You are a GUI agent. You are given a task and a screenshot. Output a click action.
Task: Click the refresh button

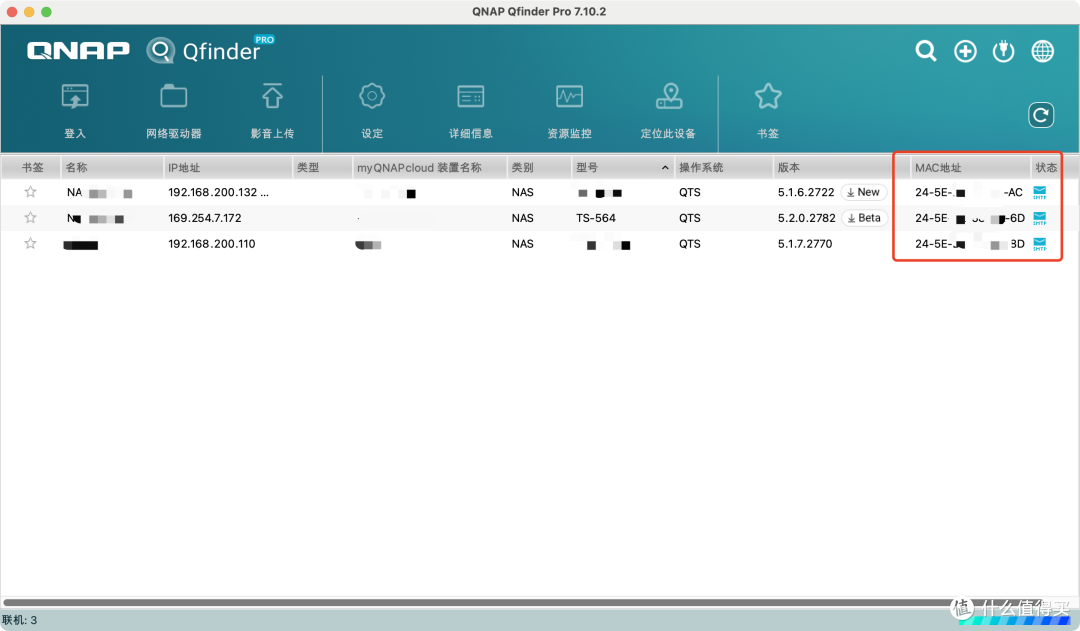pyautogui.click(x=1041, y=115)
